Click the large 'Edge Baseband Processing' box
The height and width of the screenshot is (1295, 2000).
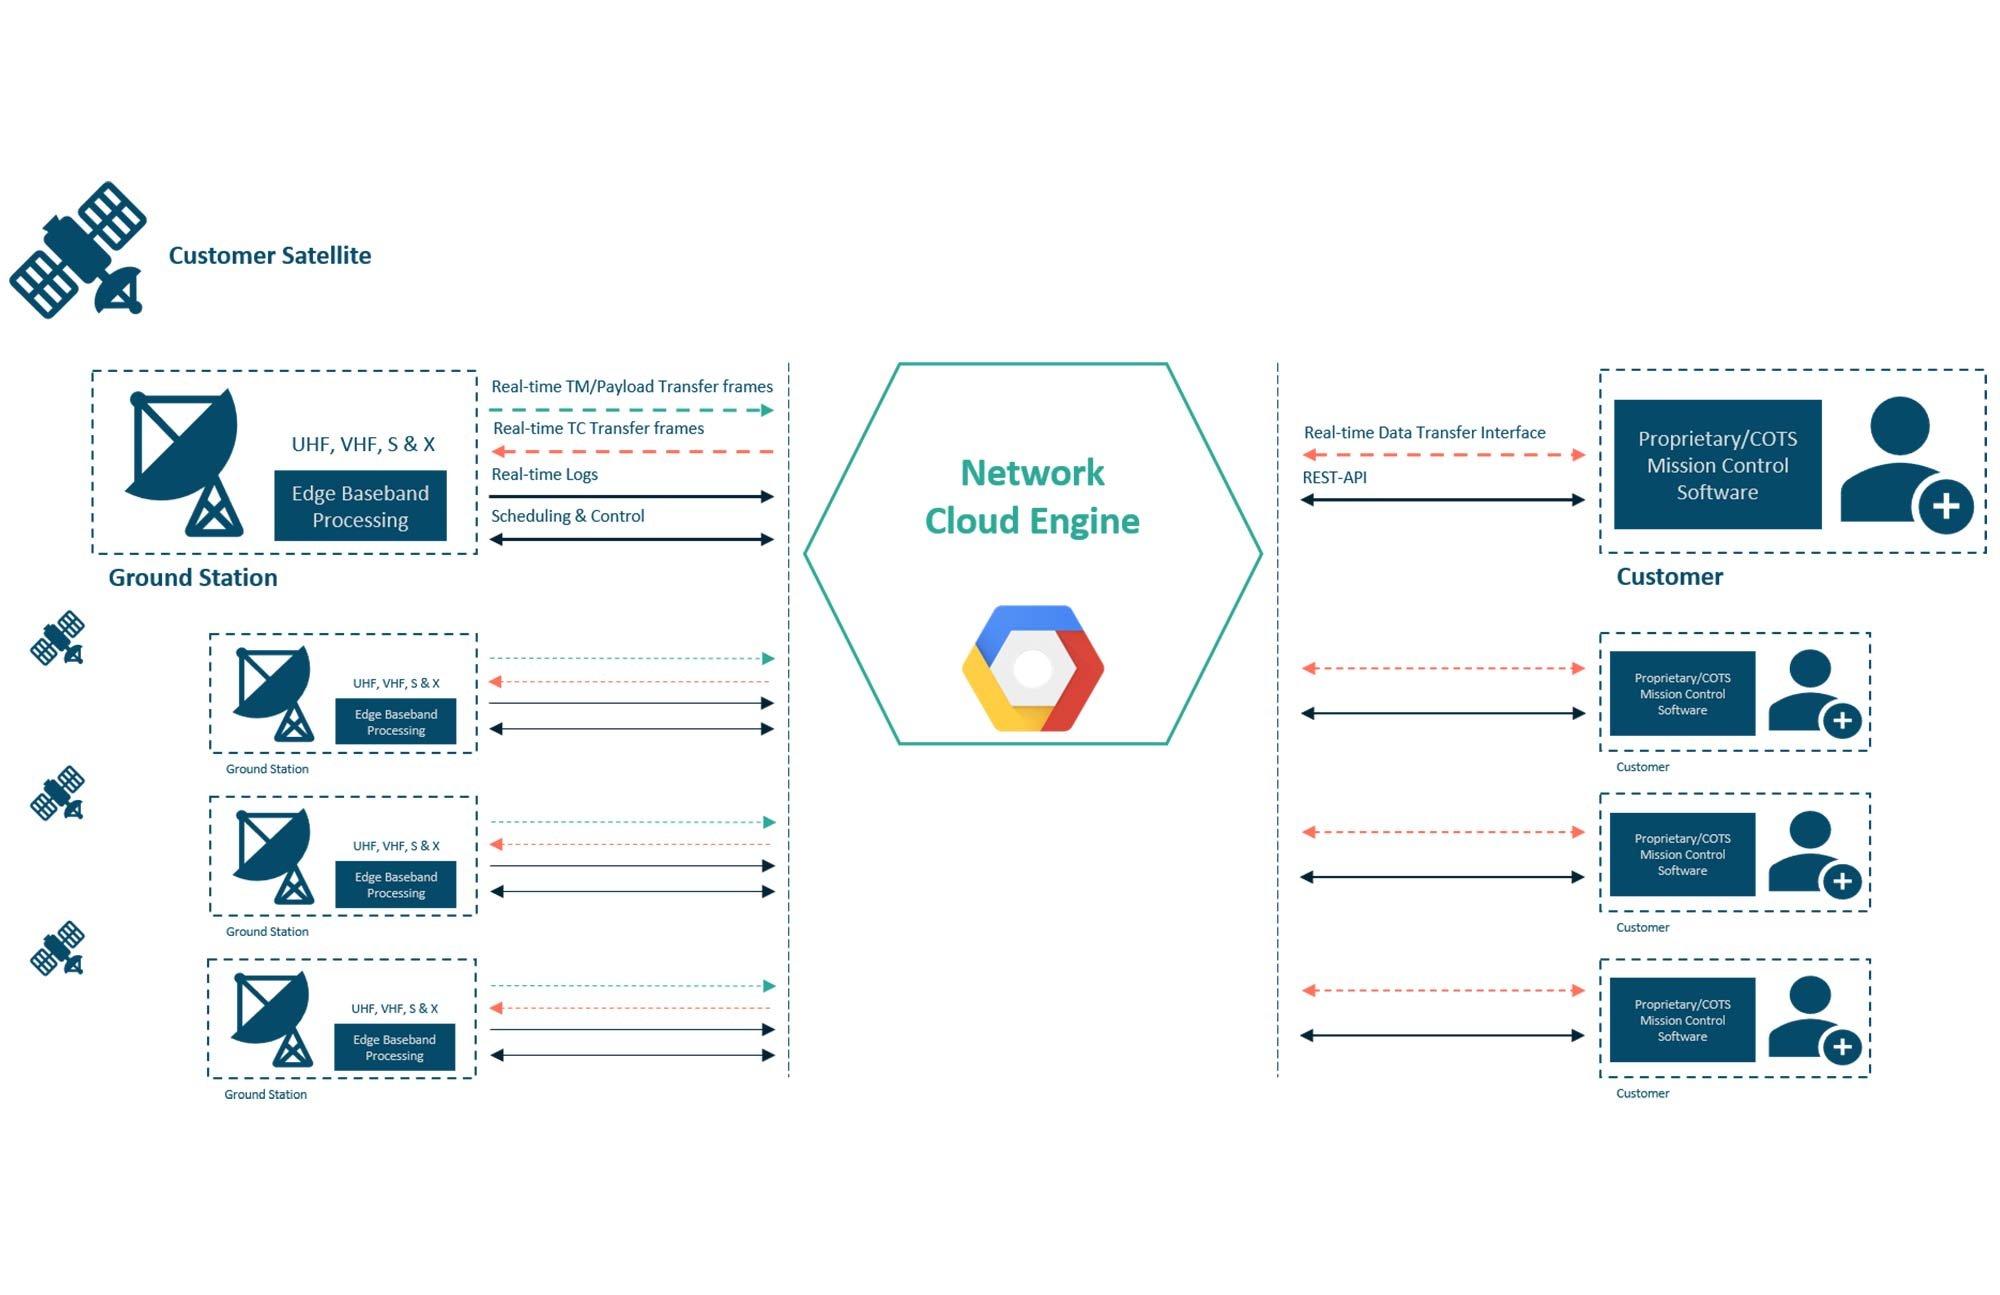(x=360, y=506)
